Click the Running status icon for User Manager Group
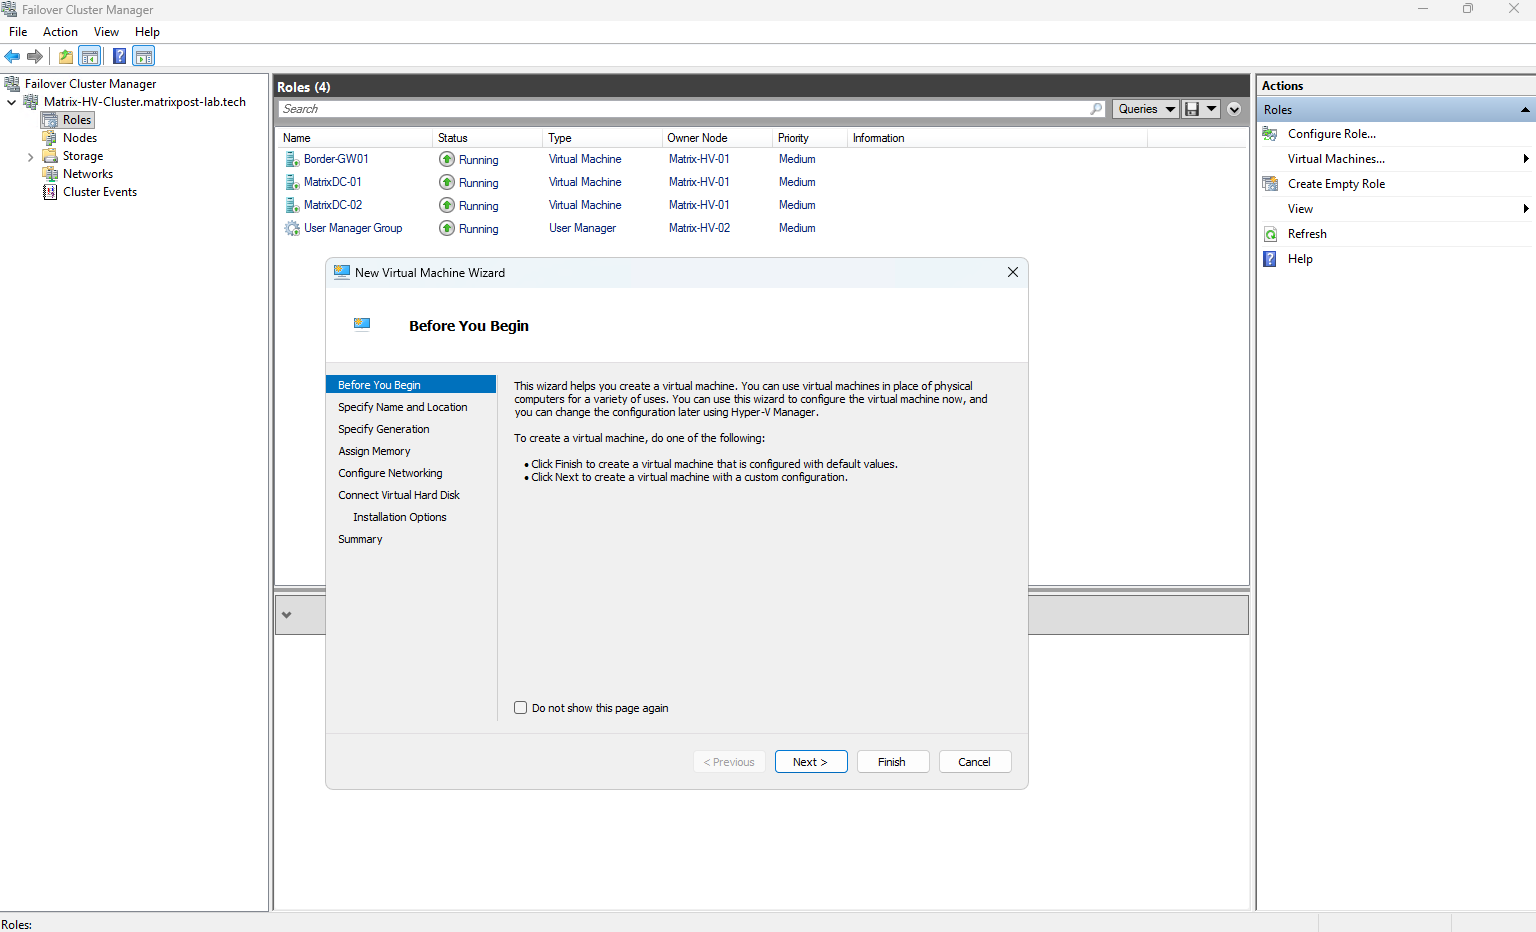This screenshot has height=932, width=1536. click(x=447, y=228)
